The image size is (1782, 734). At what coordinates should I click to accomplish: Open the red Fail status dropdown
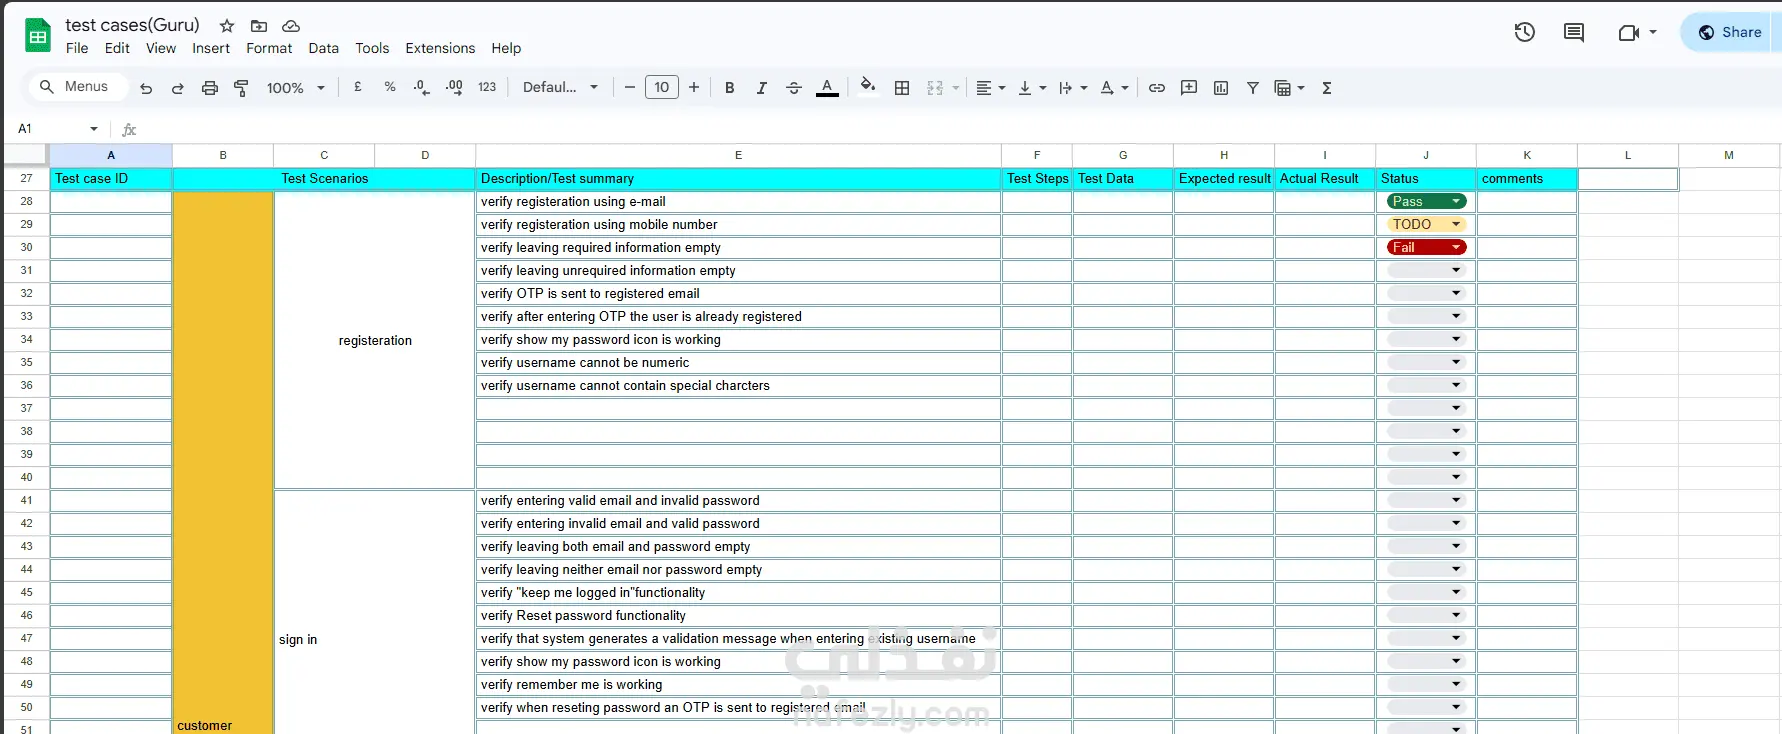1427,247
